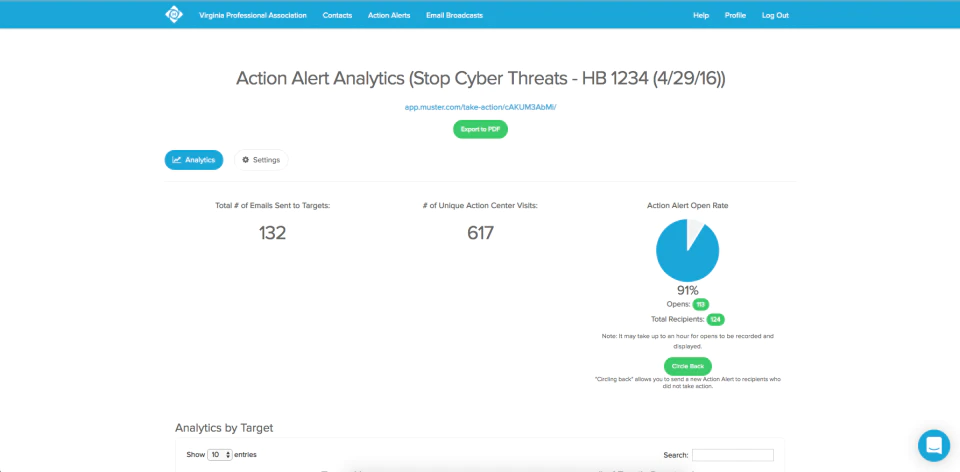This screenshot has width=960, height=472.
Task: Open Contacts in the top navigation
Action: tap(337, 15)
